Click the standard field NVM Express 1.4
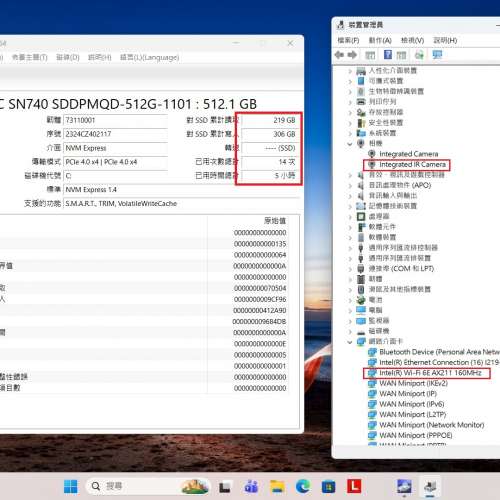The image size is (500, 500). pos(181,190)
